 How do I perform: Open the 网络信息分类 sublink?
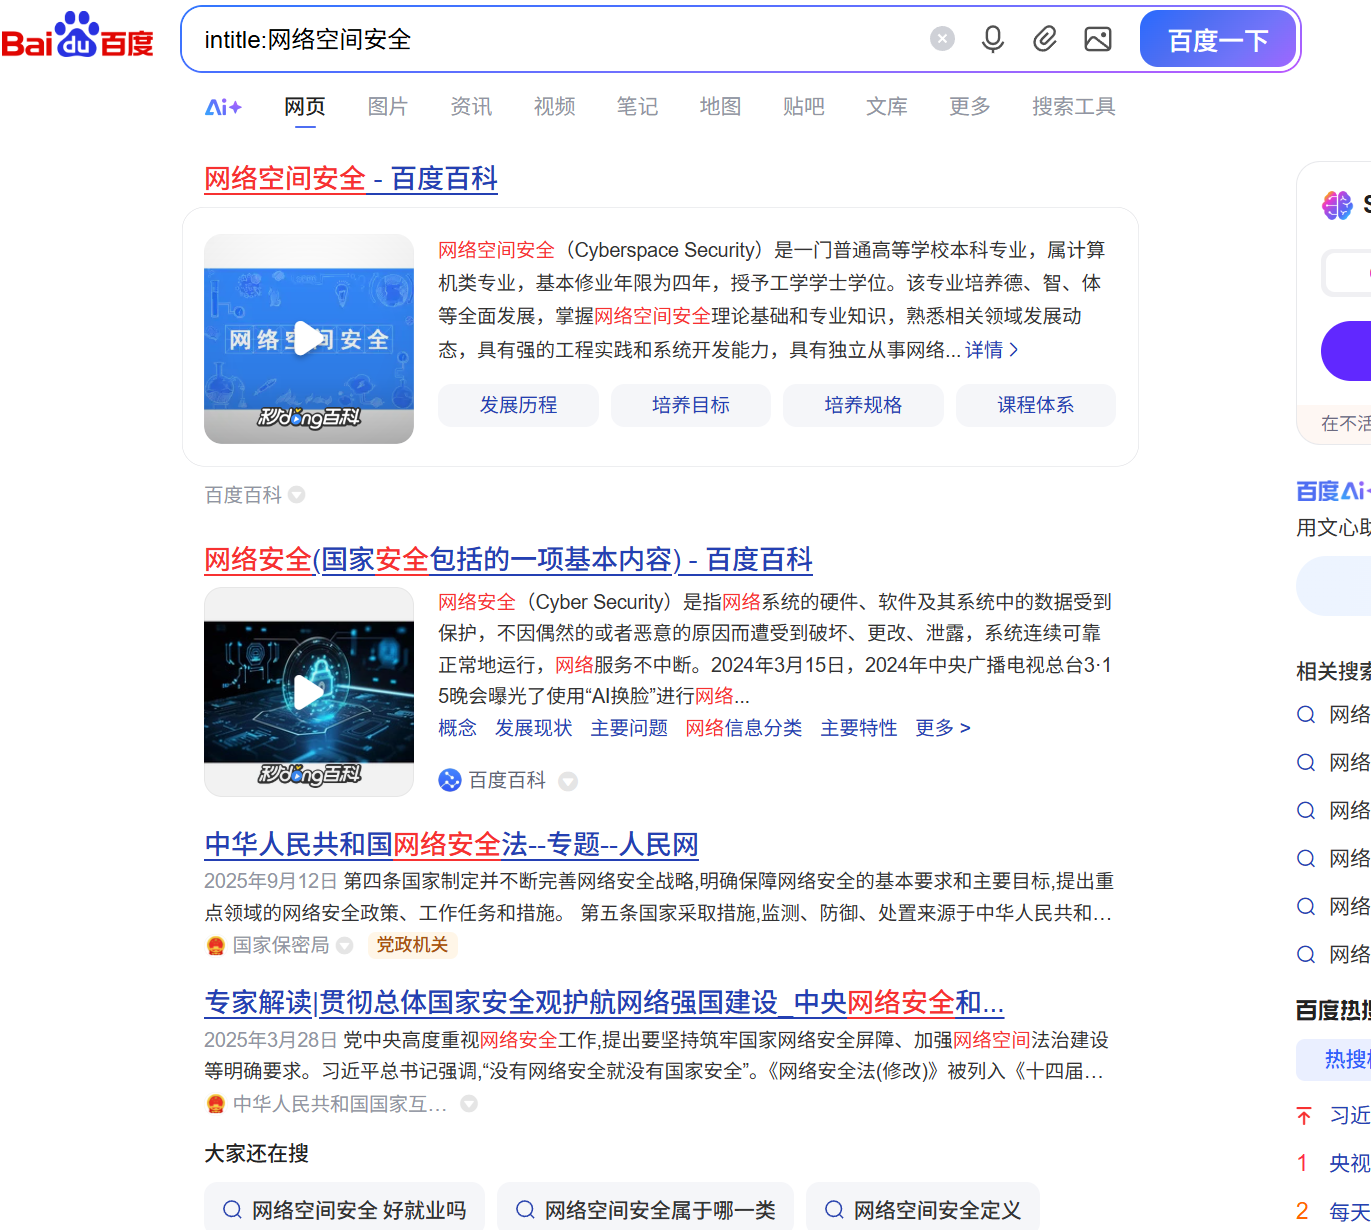tap(744, 728)
